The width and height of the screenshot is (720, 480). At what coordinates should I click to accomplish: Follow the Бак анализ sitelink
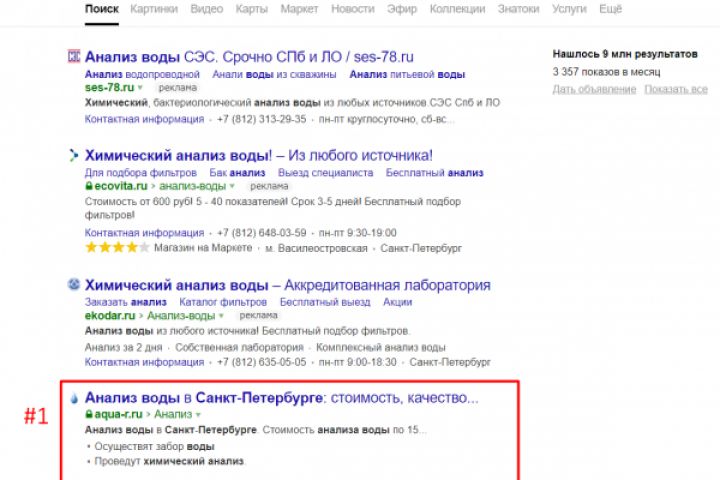[237, 173]
